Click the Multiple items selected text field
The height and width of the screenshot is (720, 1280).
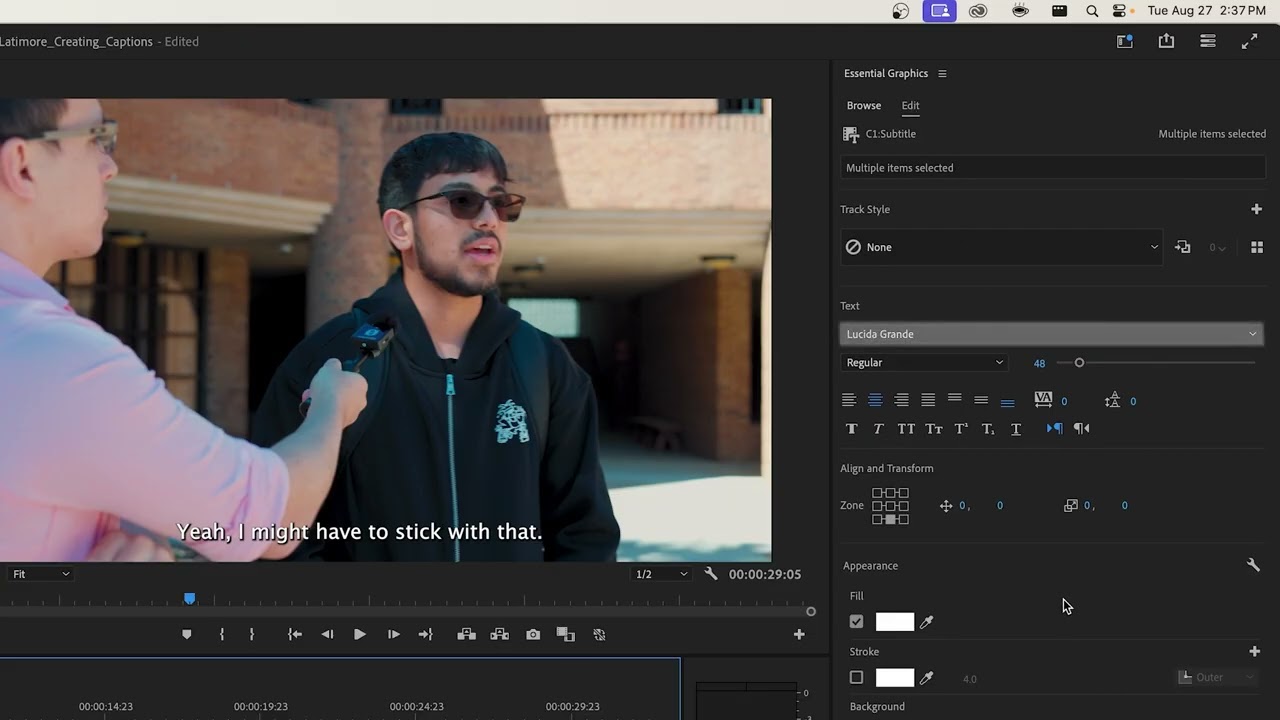(x=1053, y=168)
